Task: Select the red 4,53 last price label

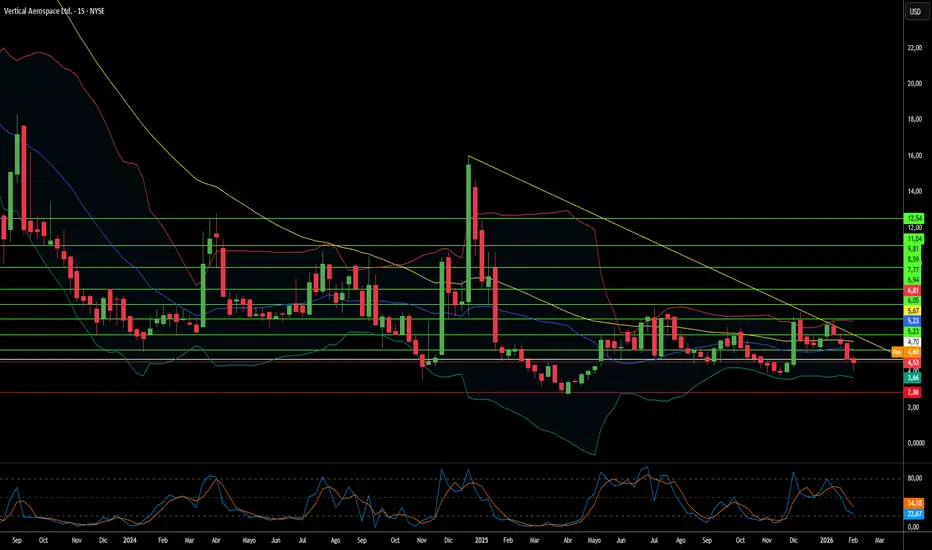Action: coord(913,363)
